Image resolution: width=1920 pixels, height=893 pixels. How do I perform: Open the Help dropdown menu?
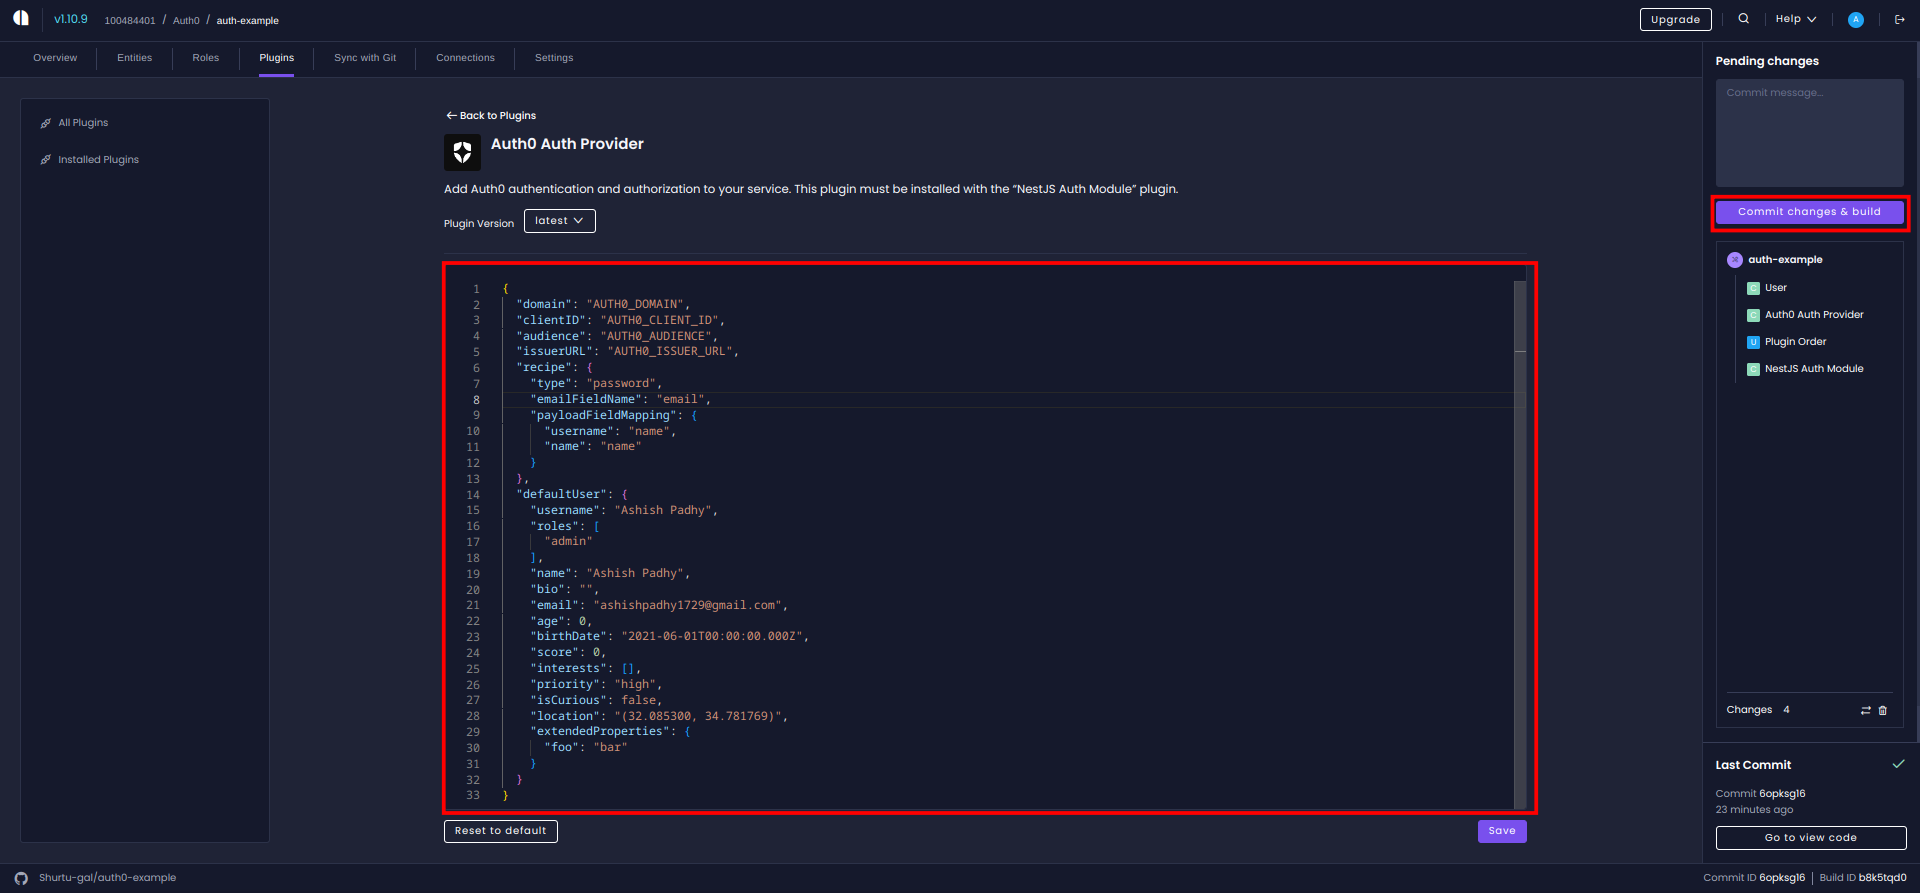pos(1796,19)
